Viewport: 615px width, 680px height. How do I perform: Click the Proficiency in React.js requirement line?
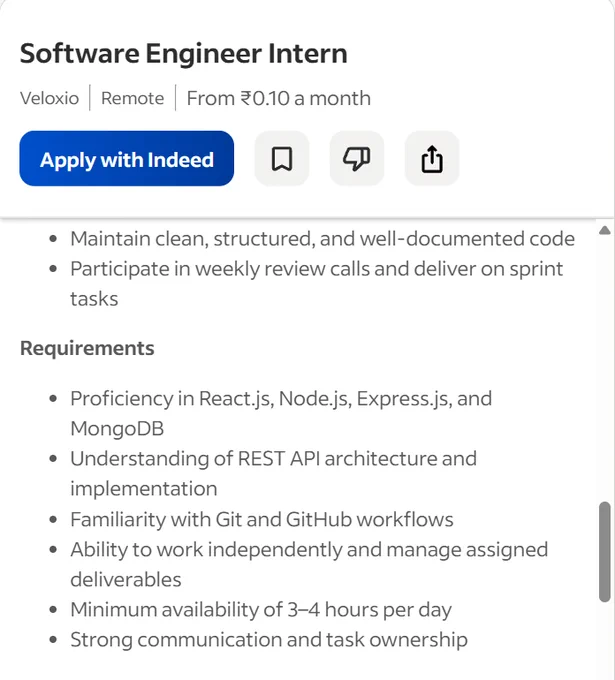[x=281, y=413]
